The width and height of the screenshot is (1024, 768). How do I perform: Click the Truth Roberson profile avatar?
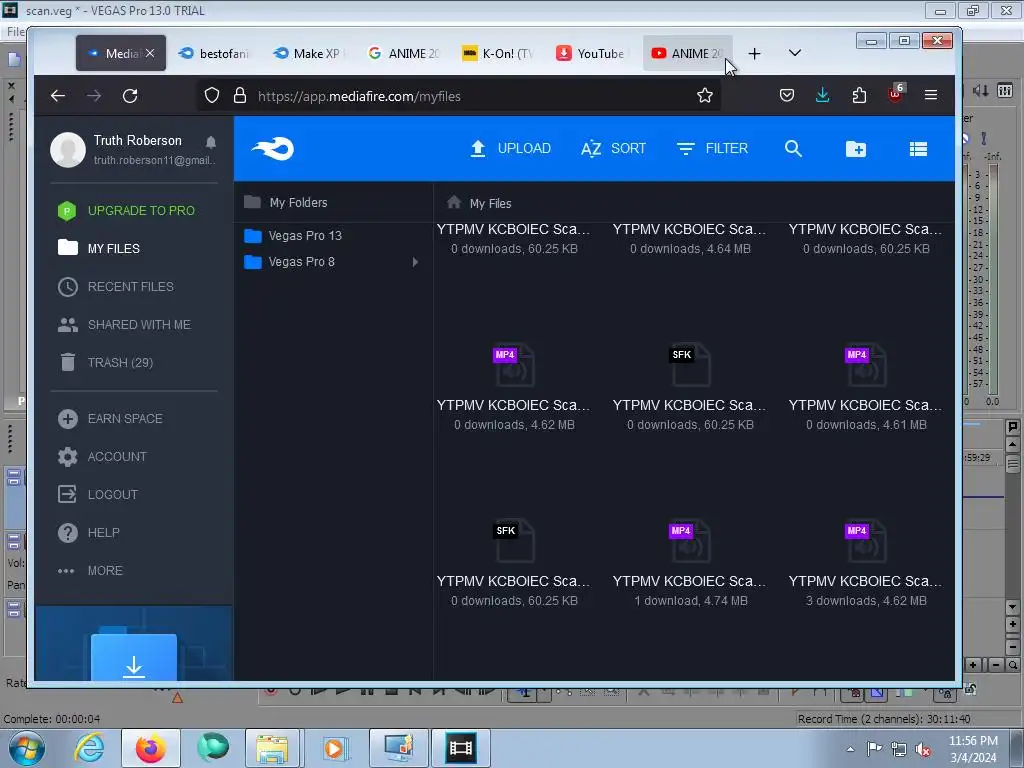[x=68, y=150]
